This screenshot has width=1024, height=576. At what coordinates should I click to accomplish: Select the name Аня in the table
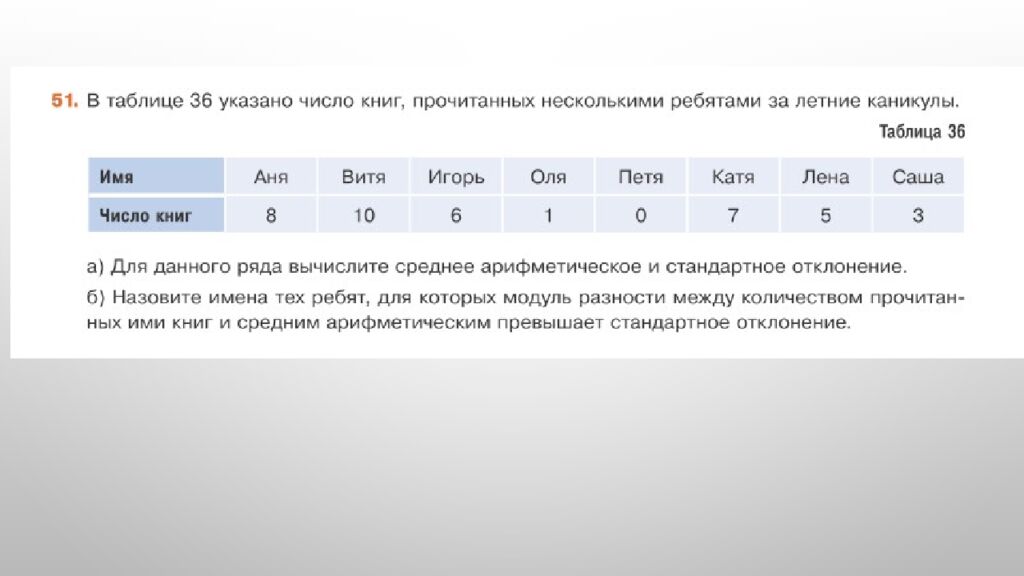tap(271, 175)
